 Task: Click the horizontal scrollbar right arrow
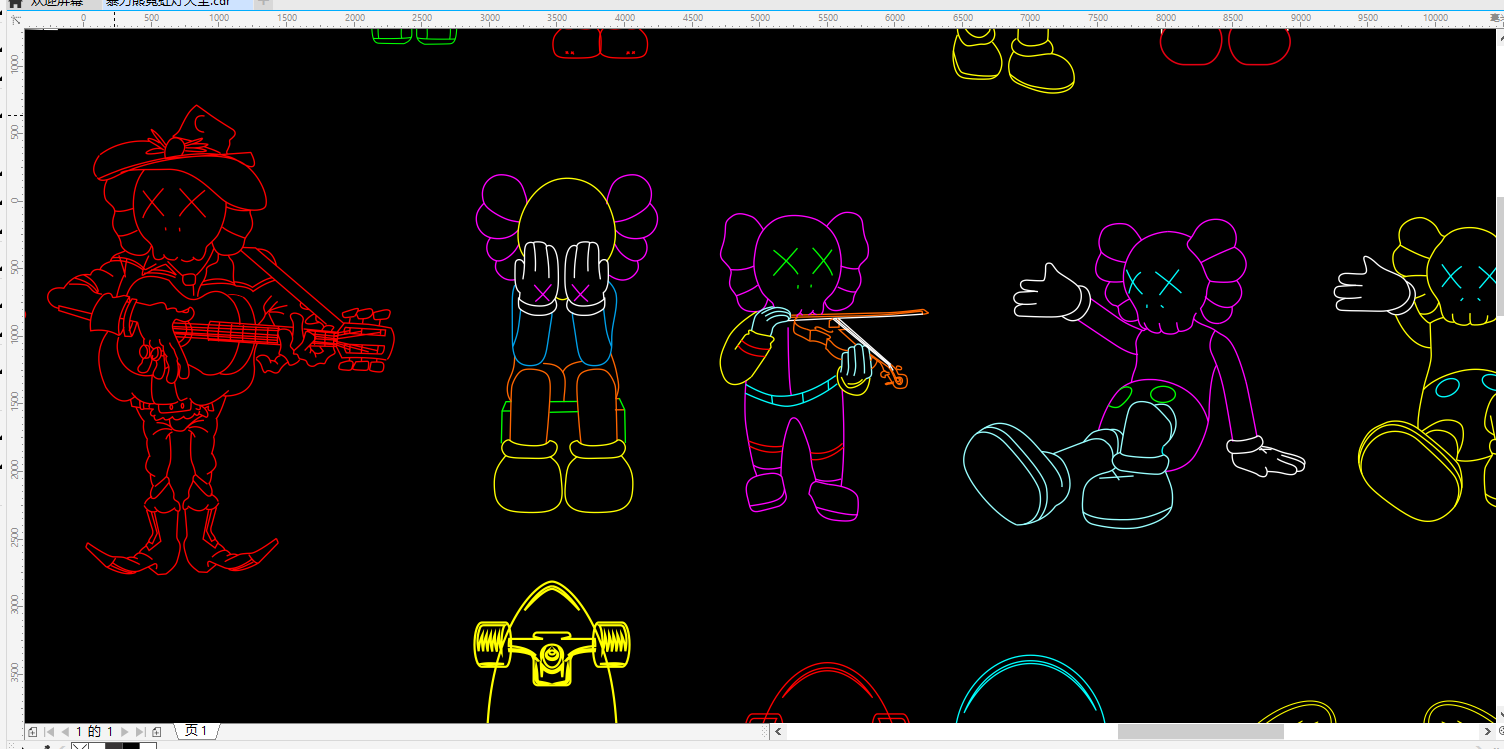click(x=1487, y=732)
